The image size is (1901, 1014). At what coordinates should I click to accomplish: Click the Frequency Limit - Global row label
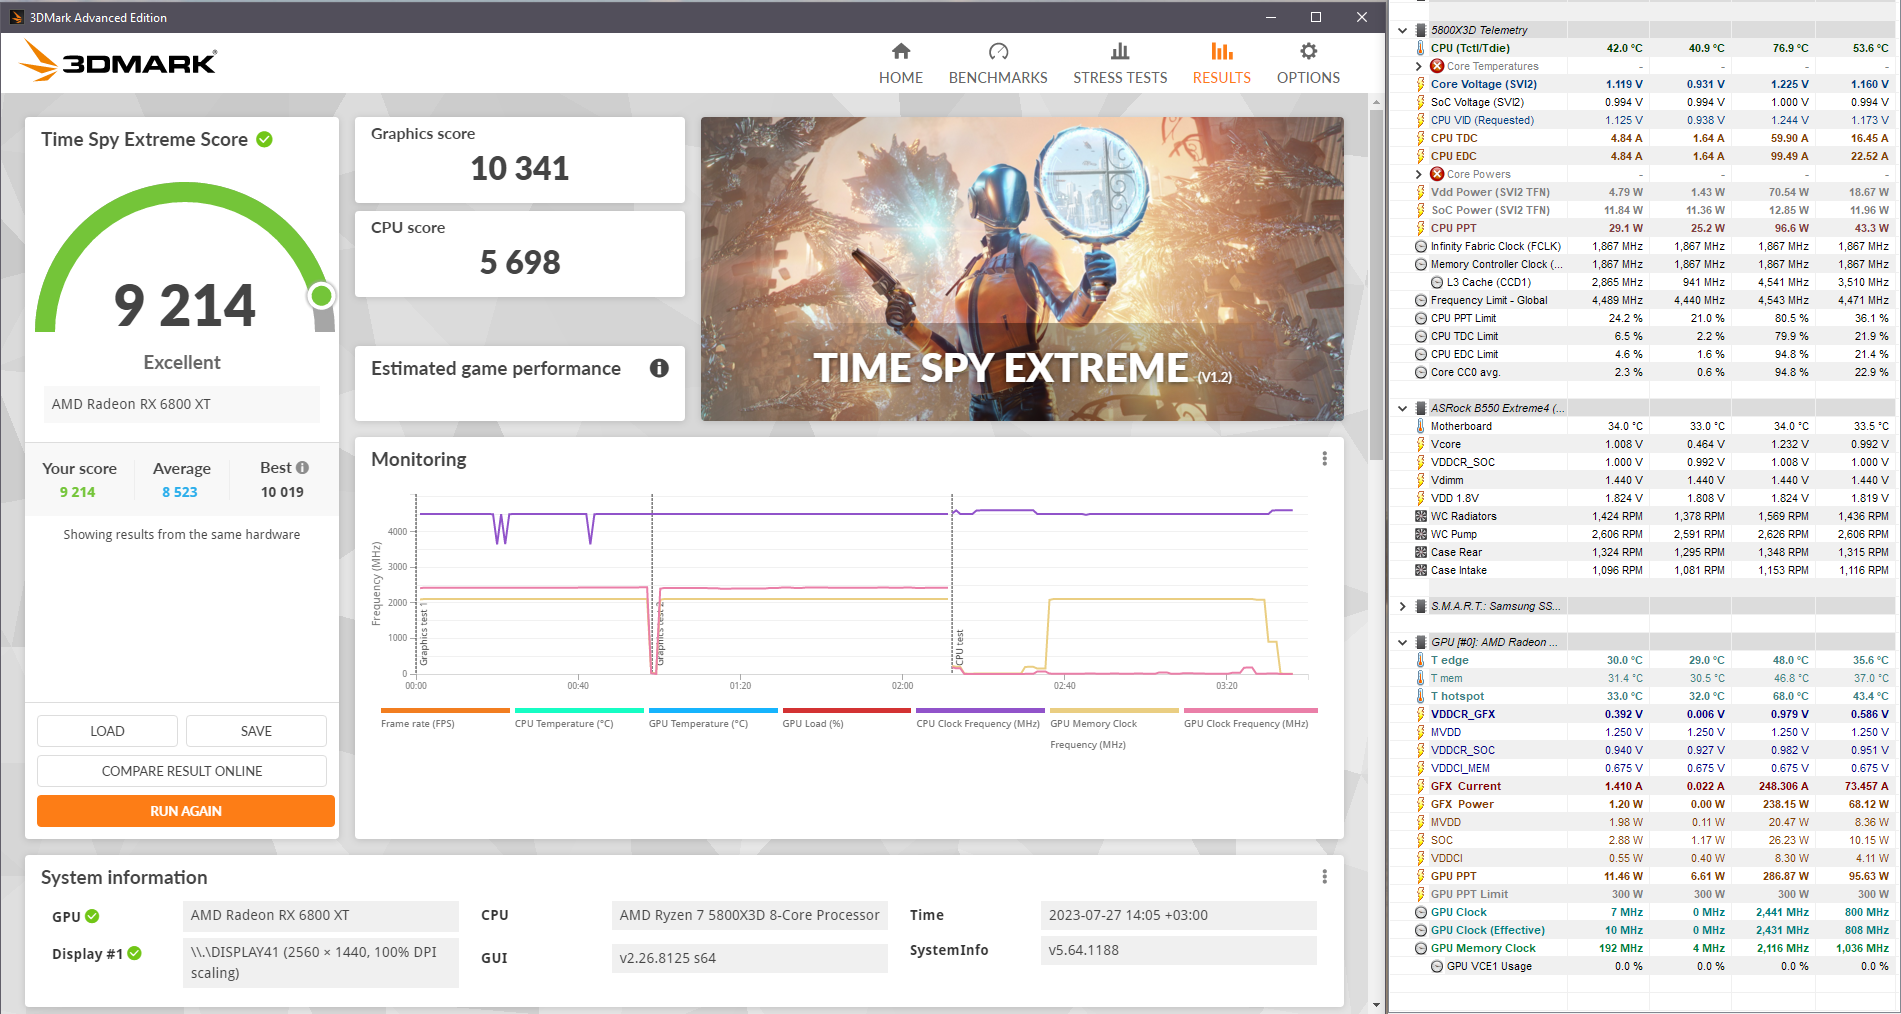tap(1489, 300)
